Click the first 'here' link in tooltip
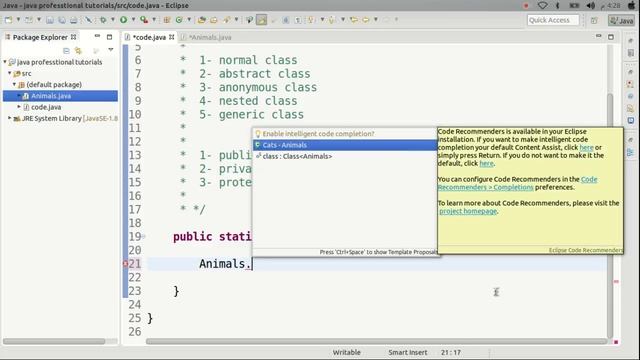The width and height of the screenshot is (640, 360). point(586,147)
